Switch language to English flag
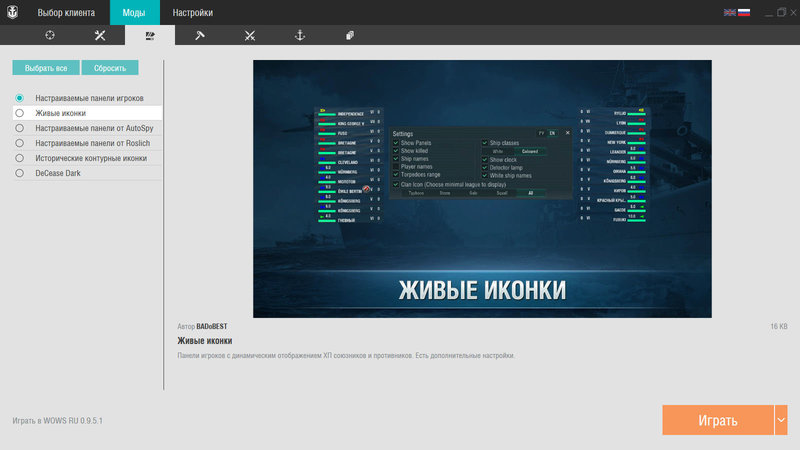The width and height of the screenshot is (800, 450). (x=730, y=12)
